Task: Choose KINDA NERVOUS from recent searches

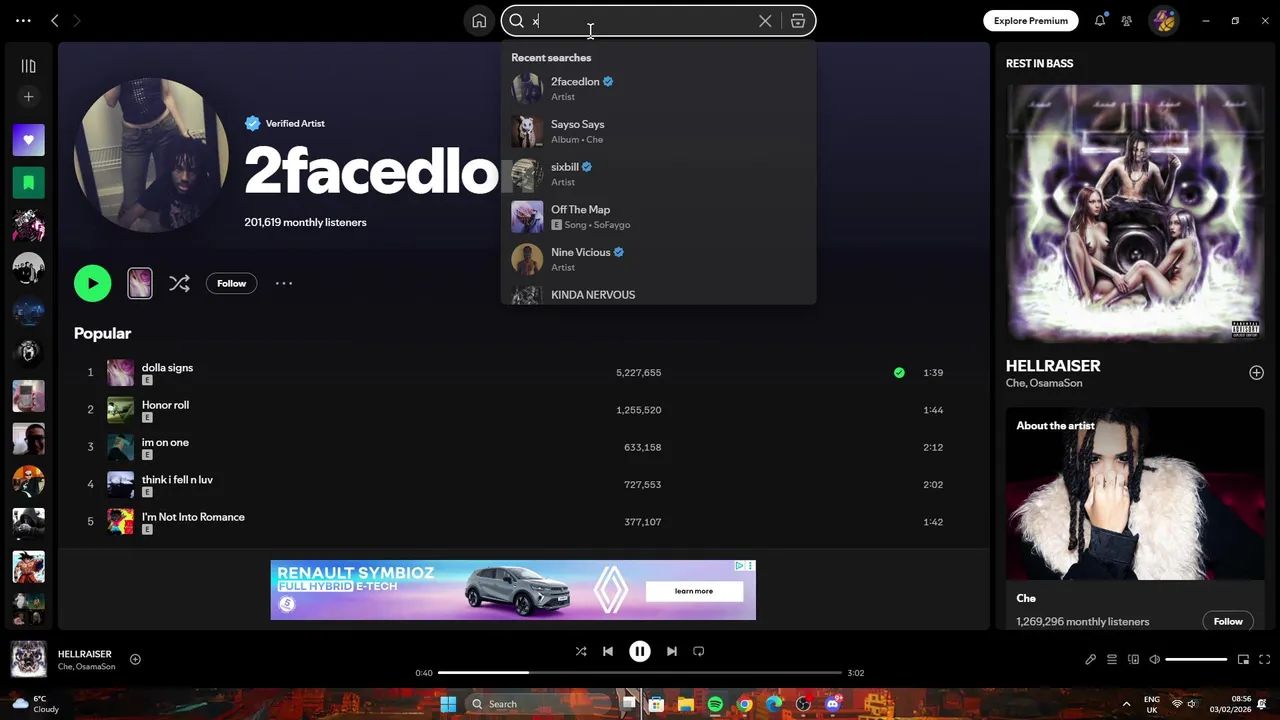Action: coord(658,294)
